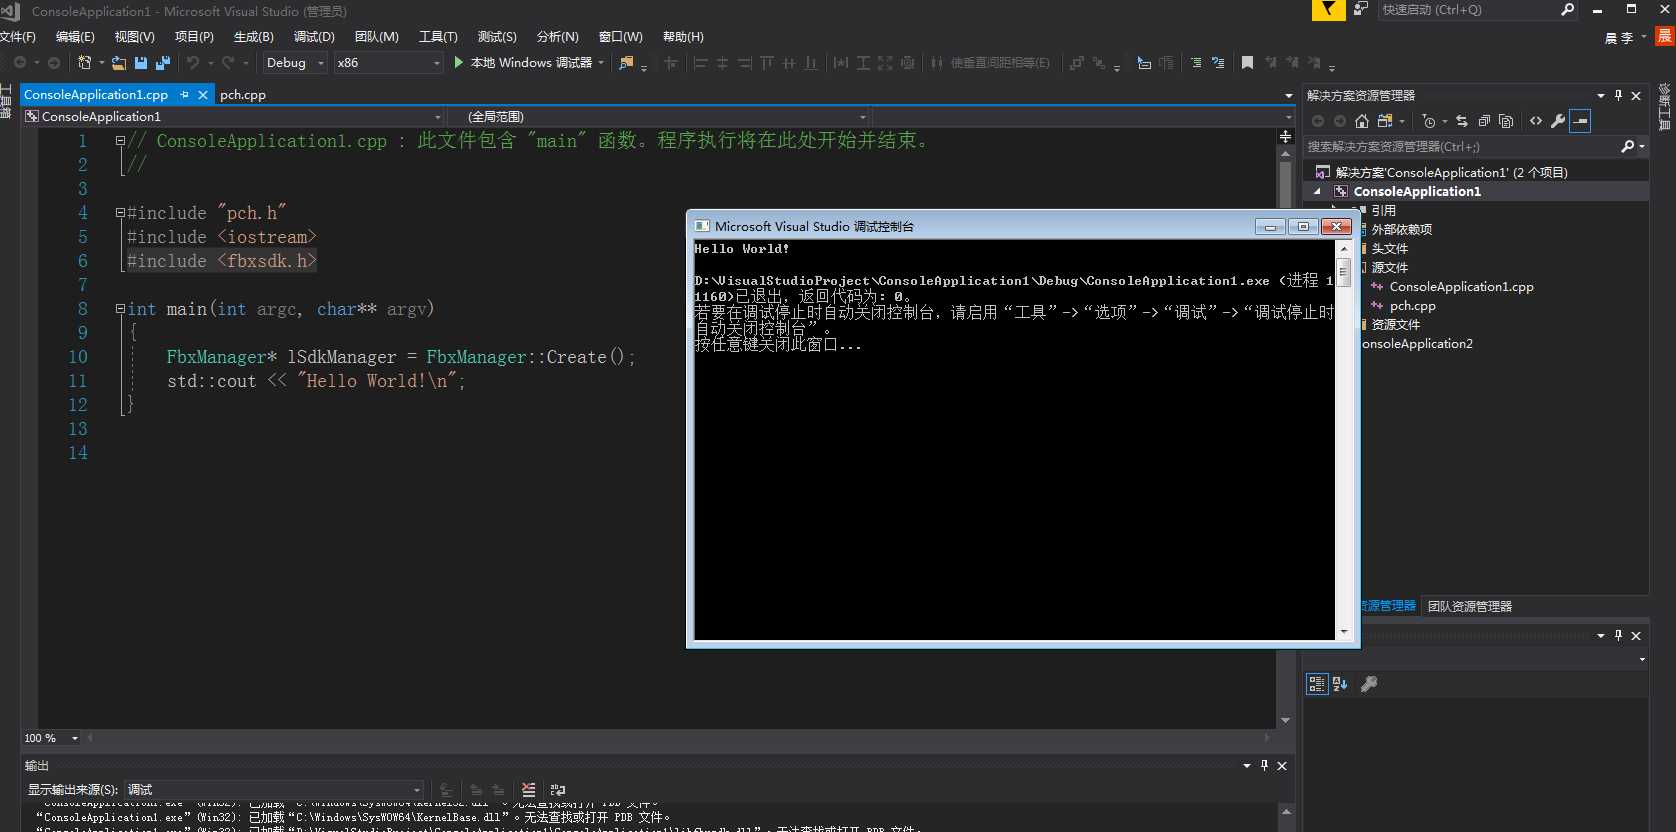Open the output source dropdown showing 调试
The image size is (1676, 832).
click(274, 790)
